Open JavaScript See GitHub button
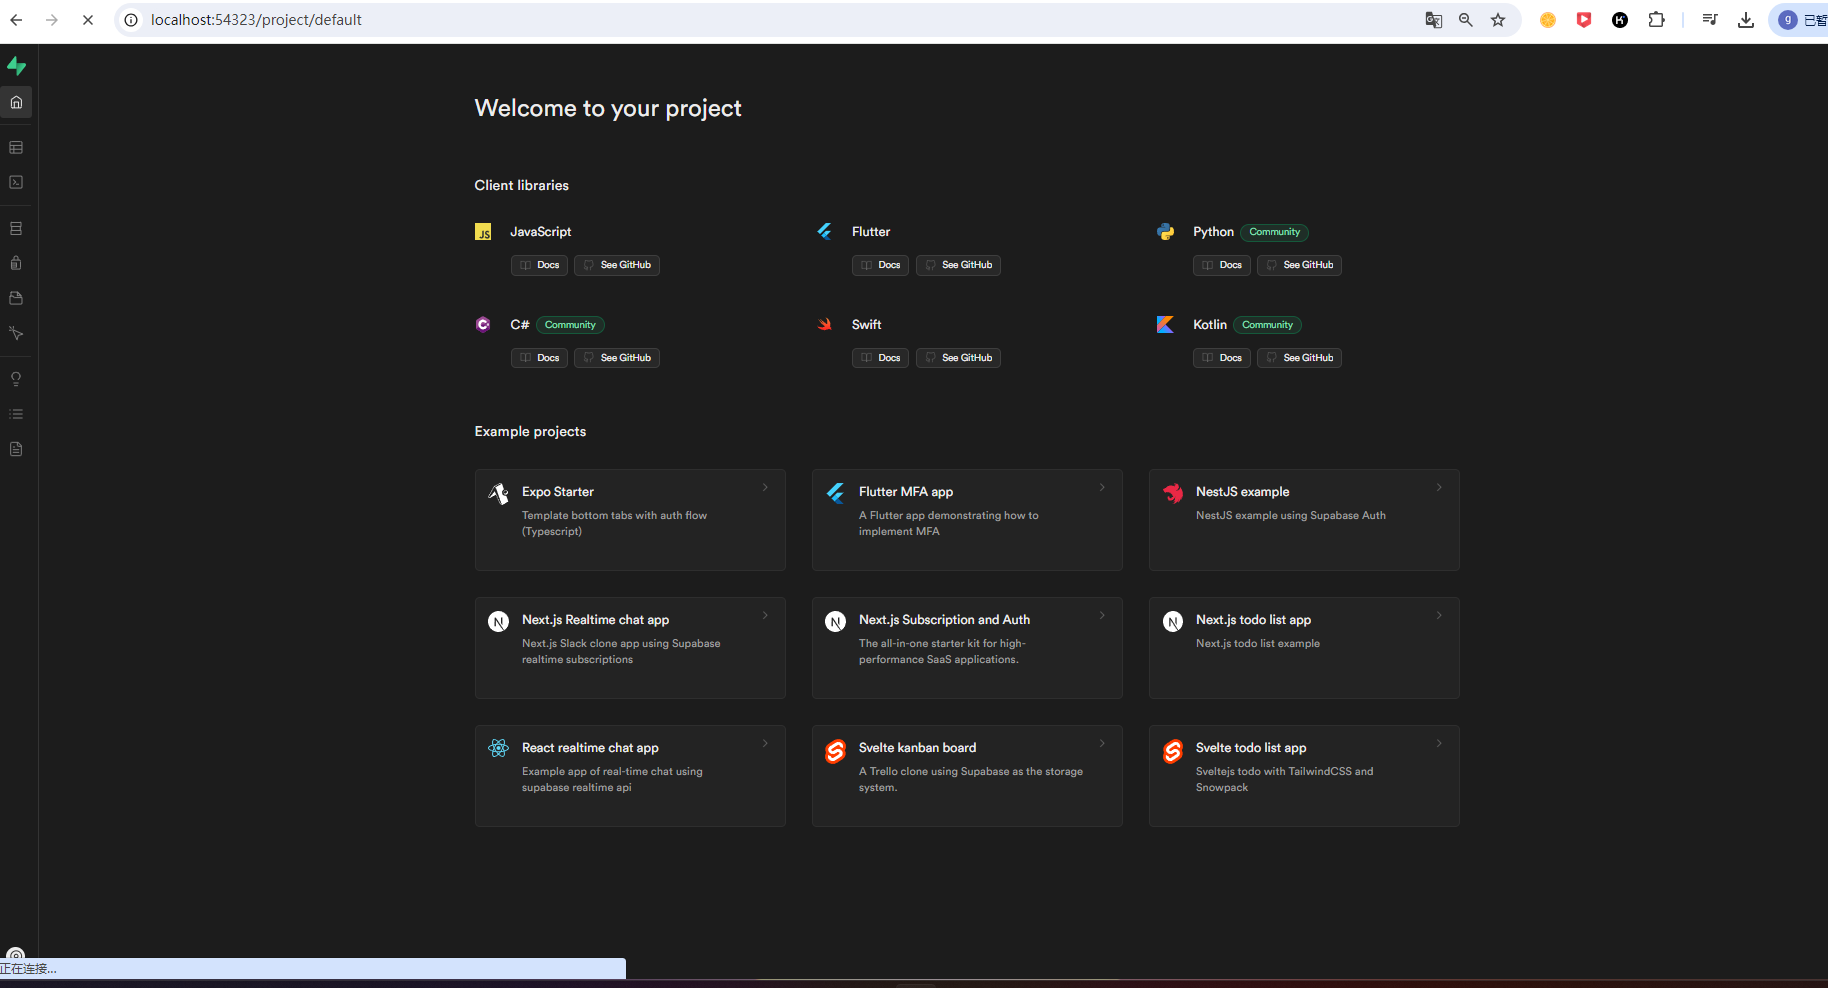The width and height of the screenshot is (1828, 988). (617, 265)
